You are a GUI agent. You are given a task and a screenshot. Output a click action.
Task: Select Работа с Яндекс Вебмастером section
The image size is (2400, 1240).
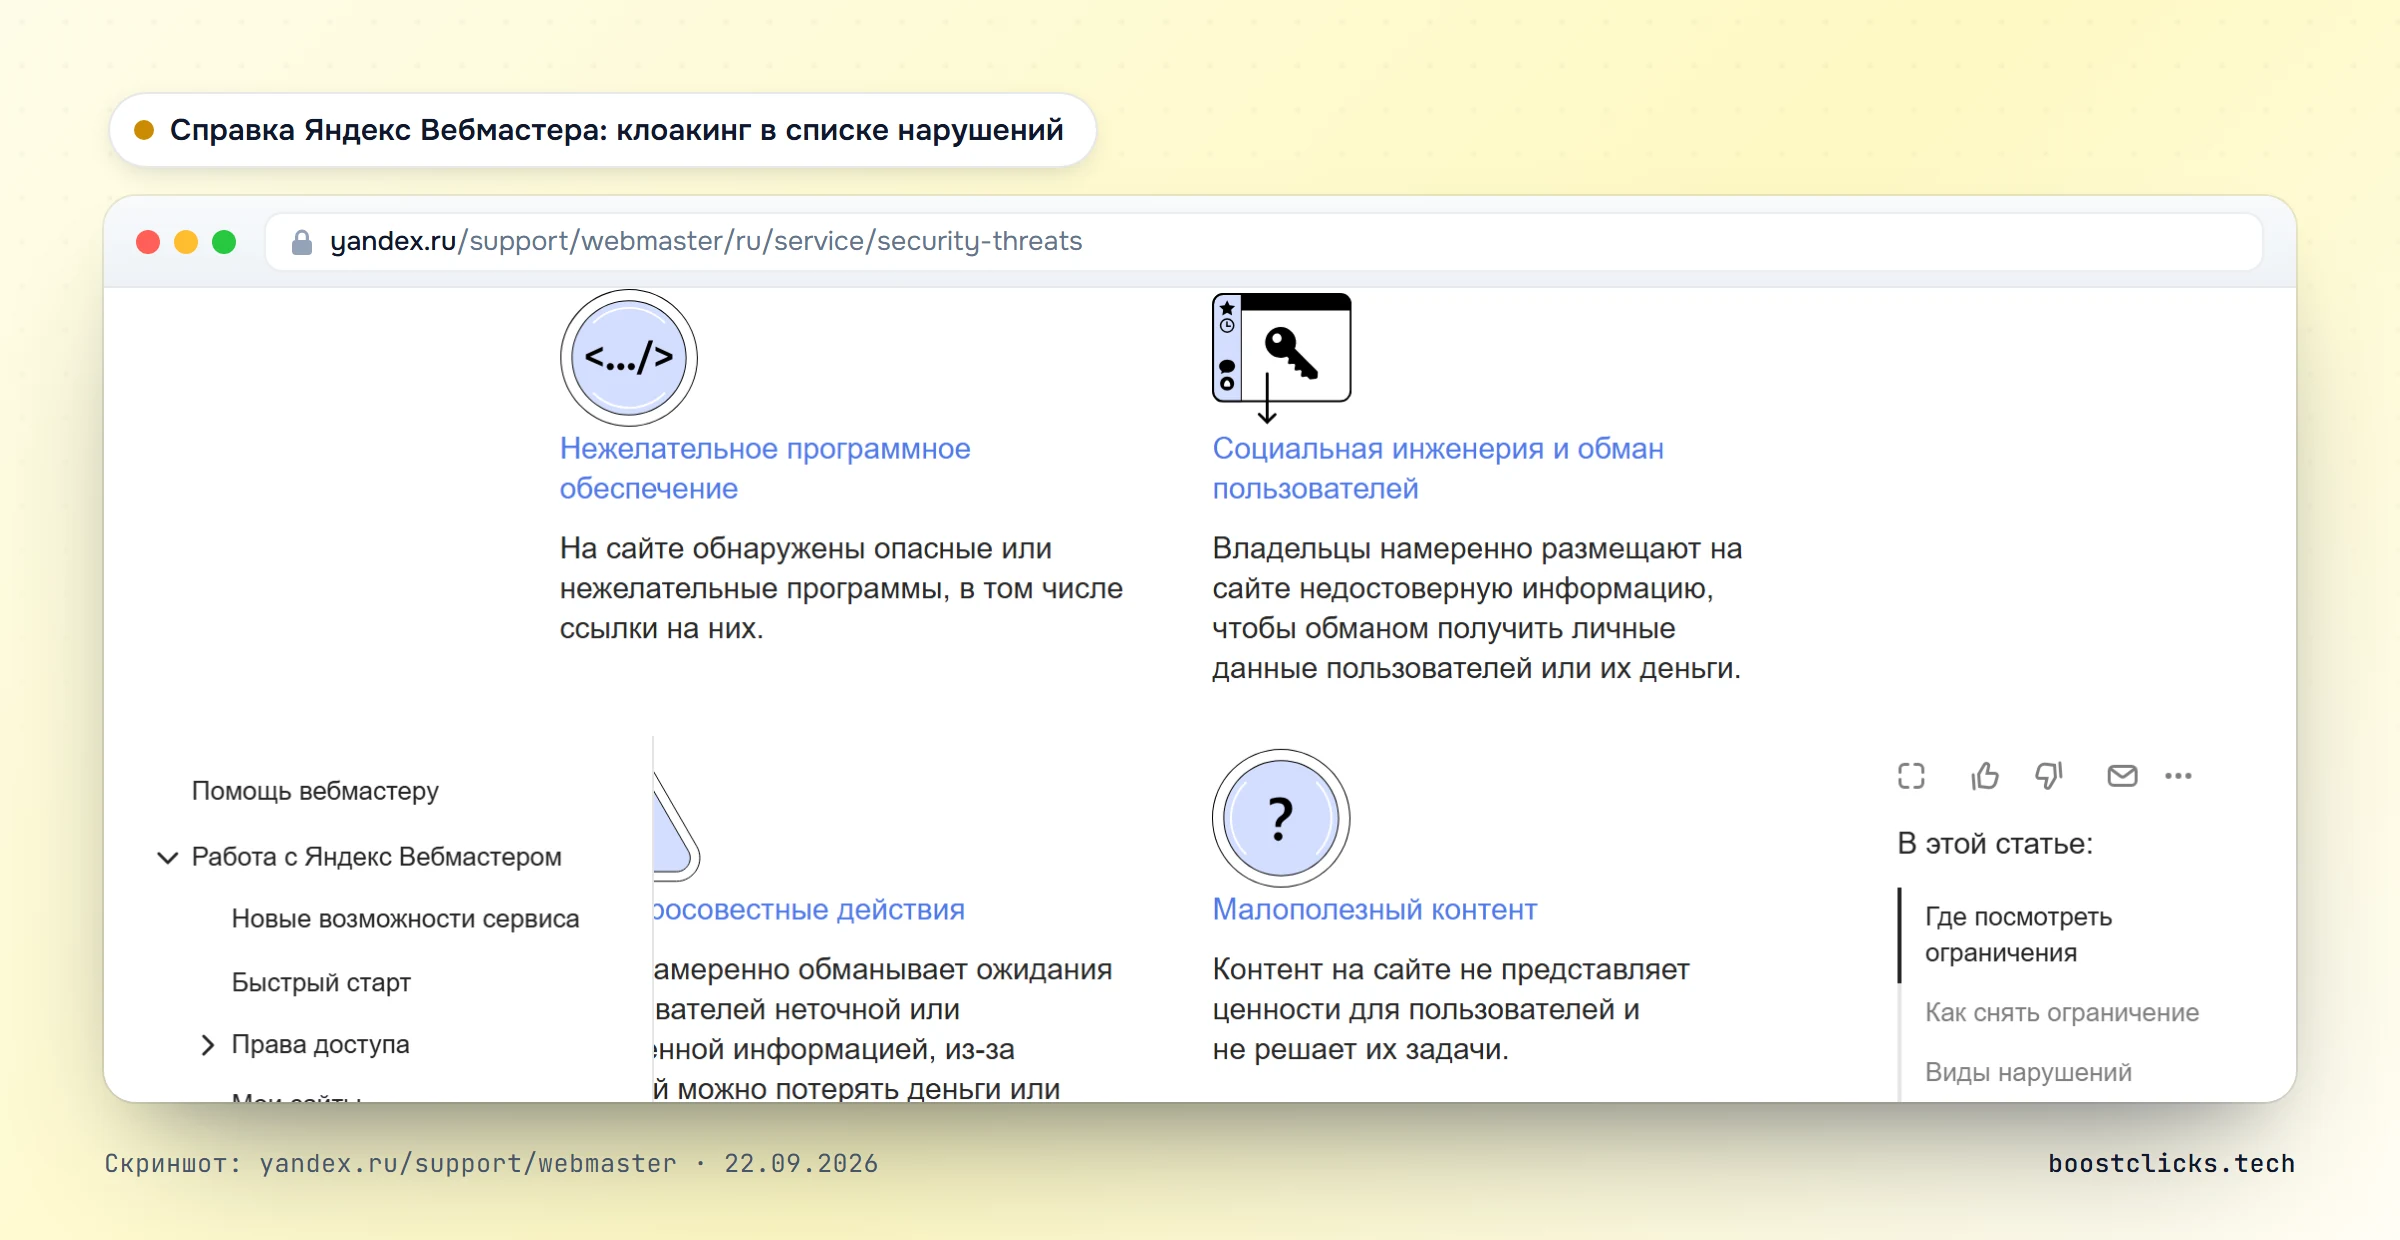376,857
